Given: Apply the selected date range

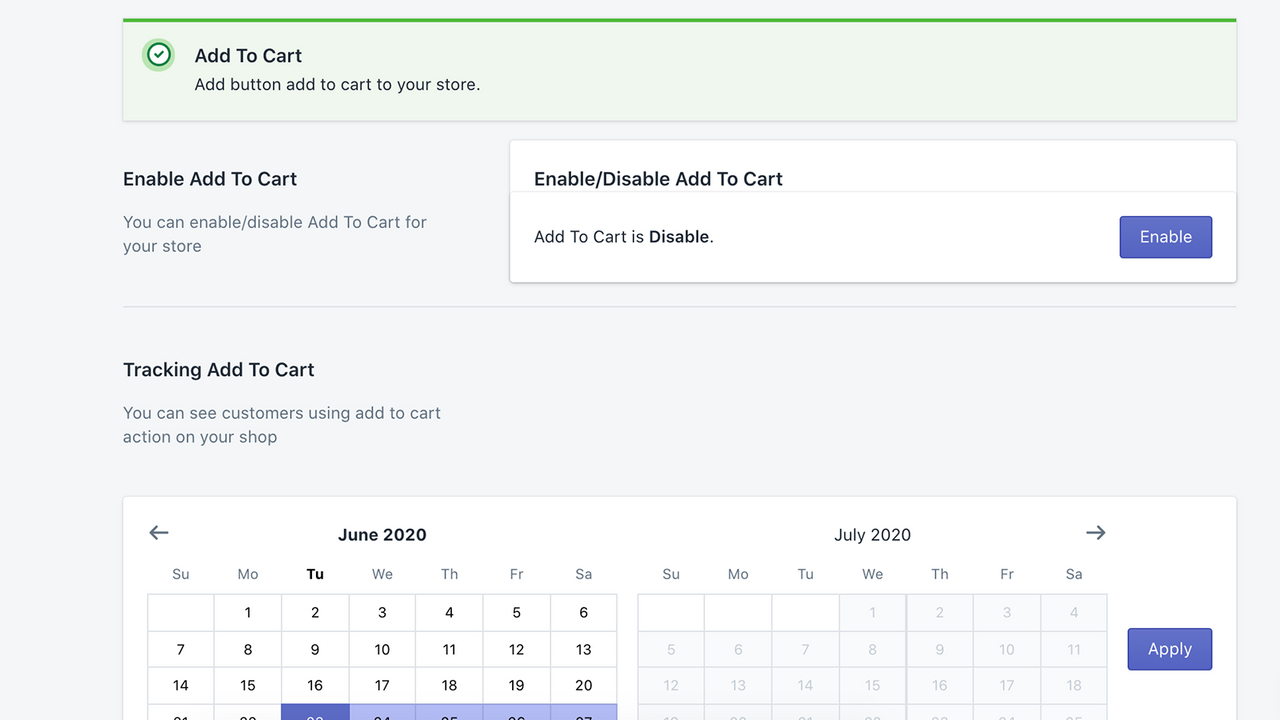Looking at the screenshot, I should (1169, 649).
